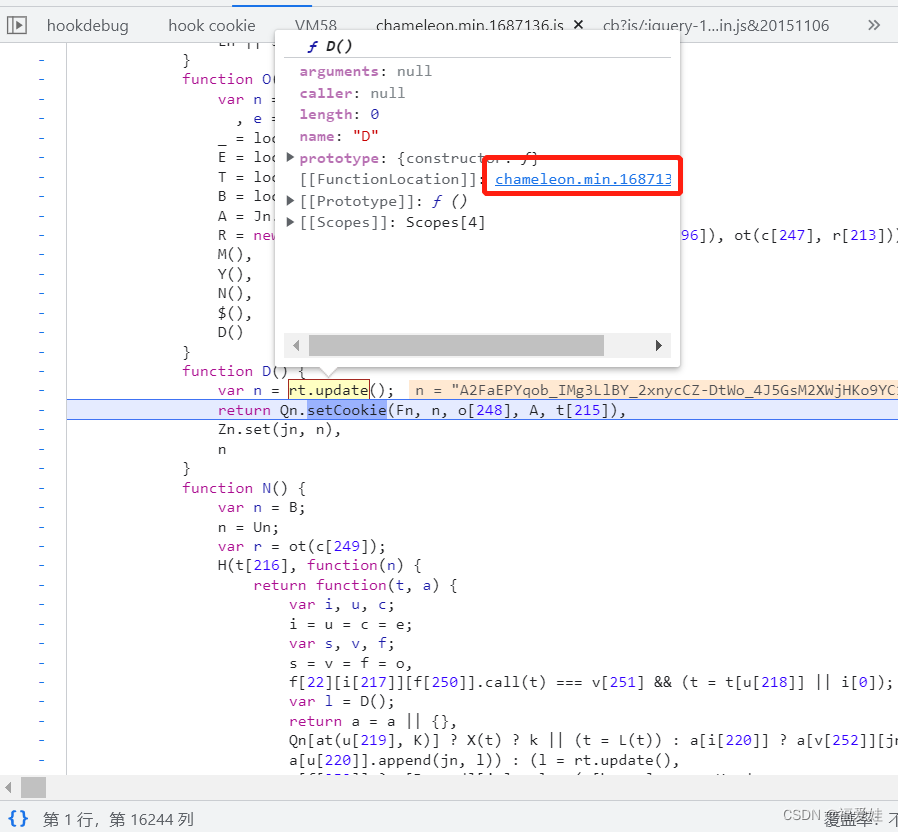Click the ƒ function icon beside D()
Screen dimensions: 898x832
pyautogui.click(x=313, y=46)
